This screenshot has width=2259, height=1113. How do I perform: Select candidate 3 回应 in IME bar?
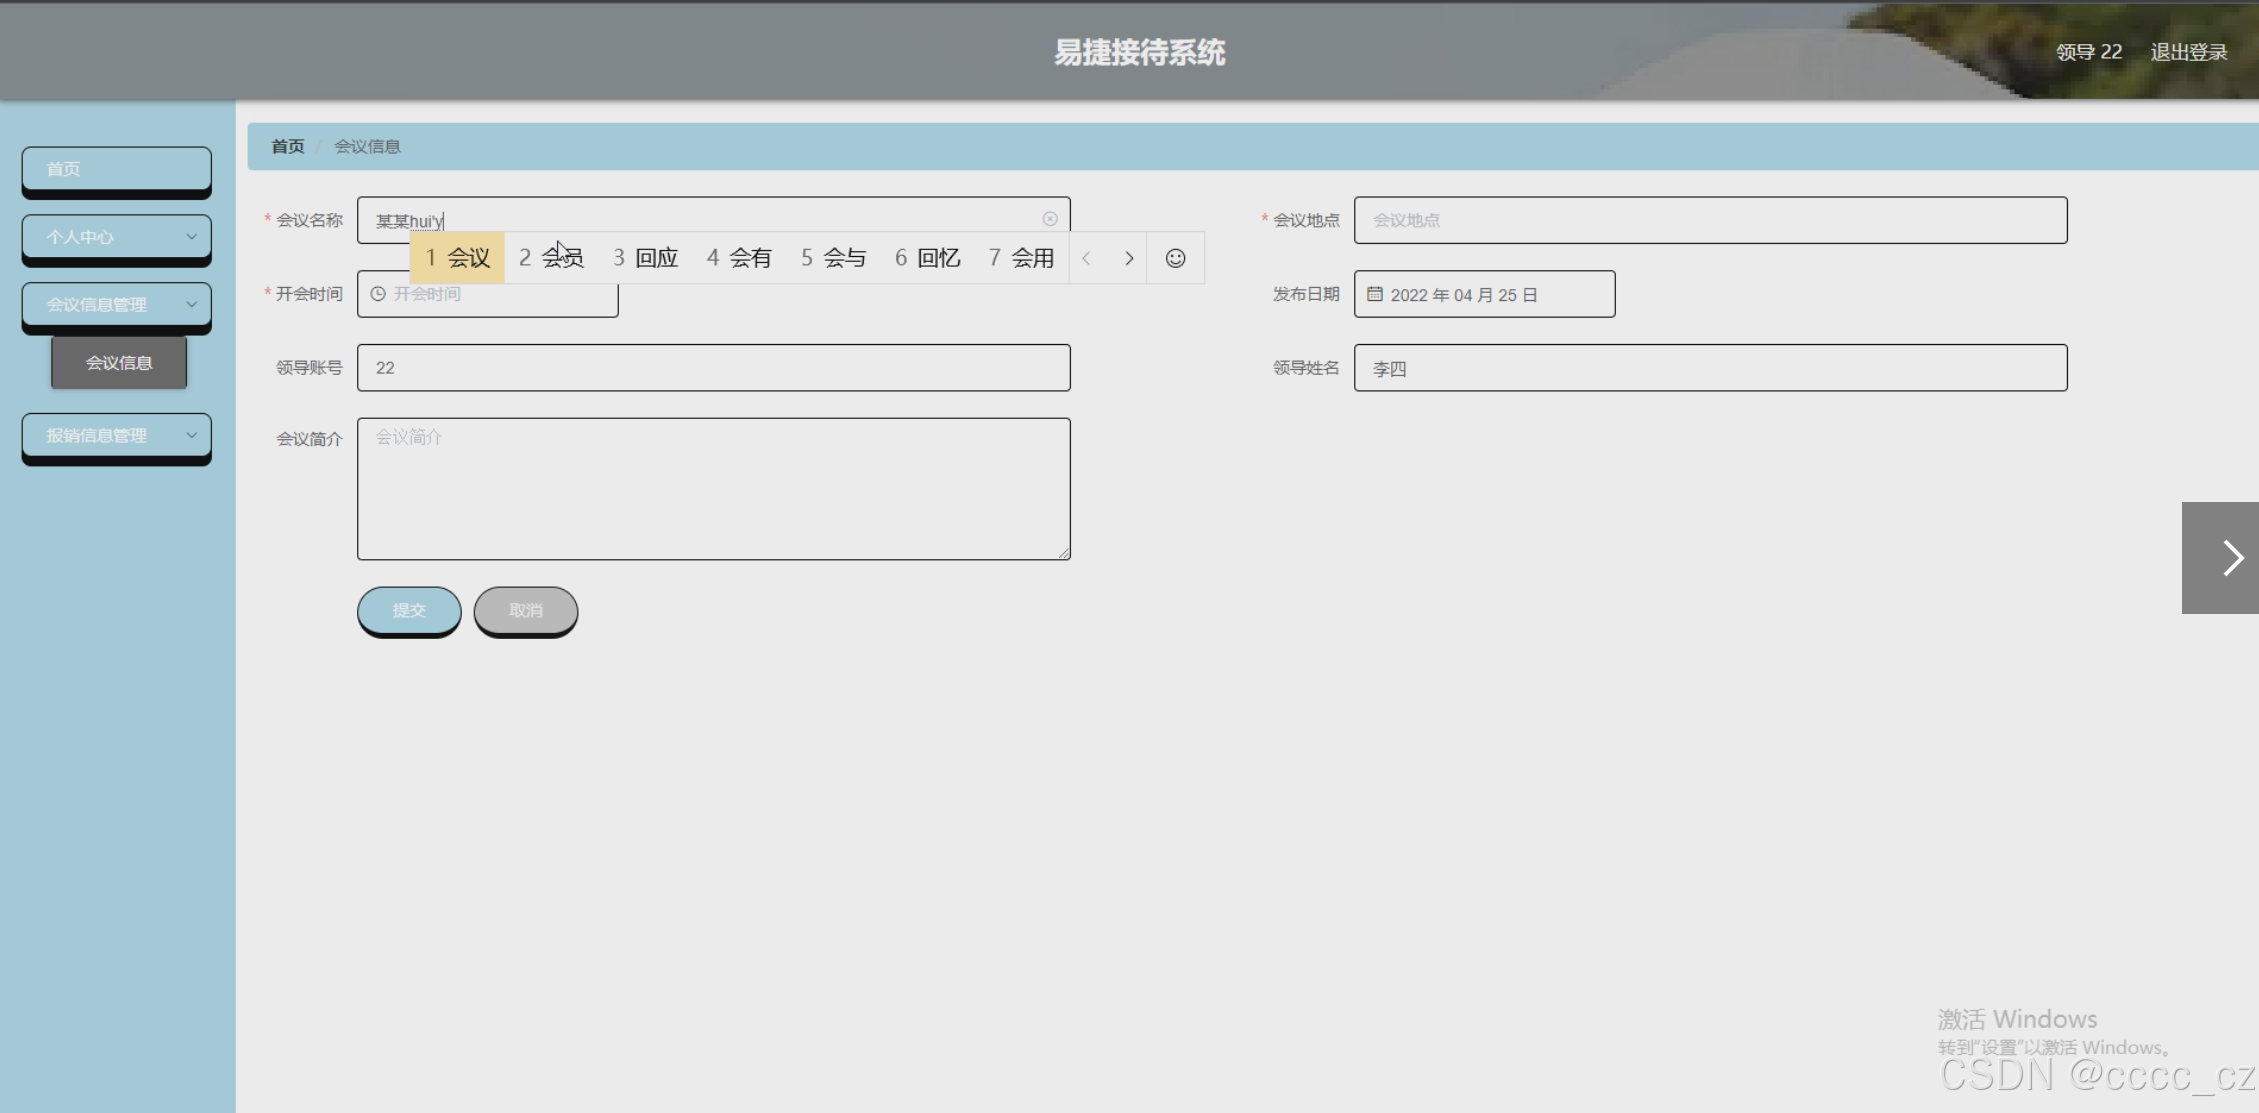(645, 258)
